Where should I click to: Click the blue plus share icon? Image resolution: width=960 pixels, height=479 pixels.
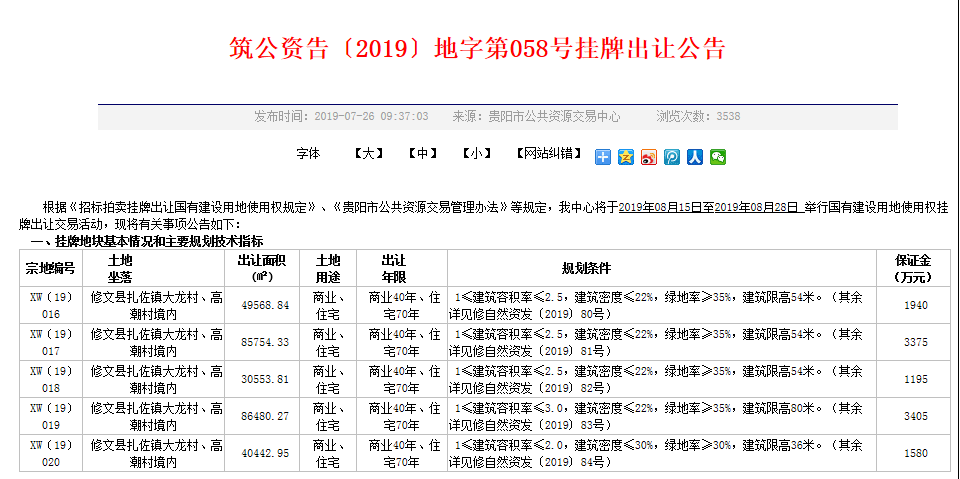[x=603, y=157]
